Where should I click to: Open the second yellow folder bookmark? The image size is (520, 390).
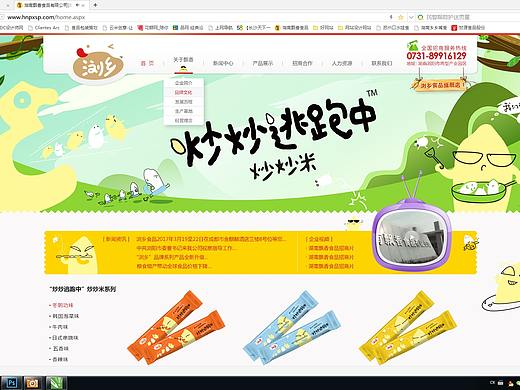coord(355,28)
